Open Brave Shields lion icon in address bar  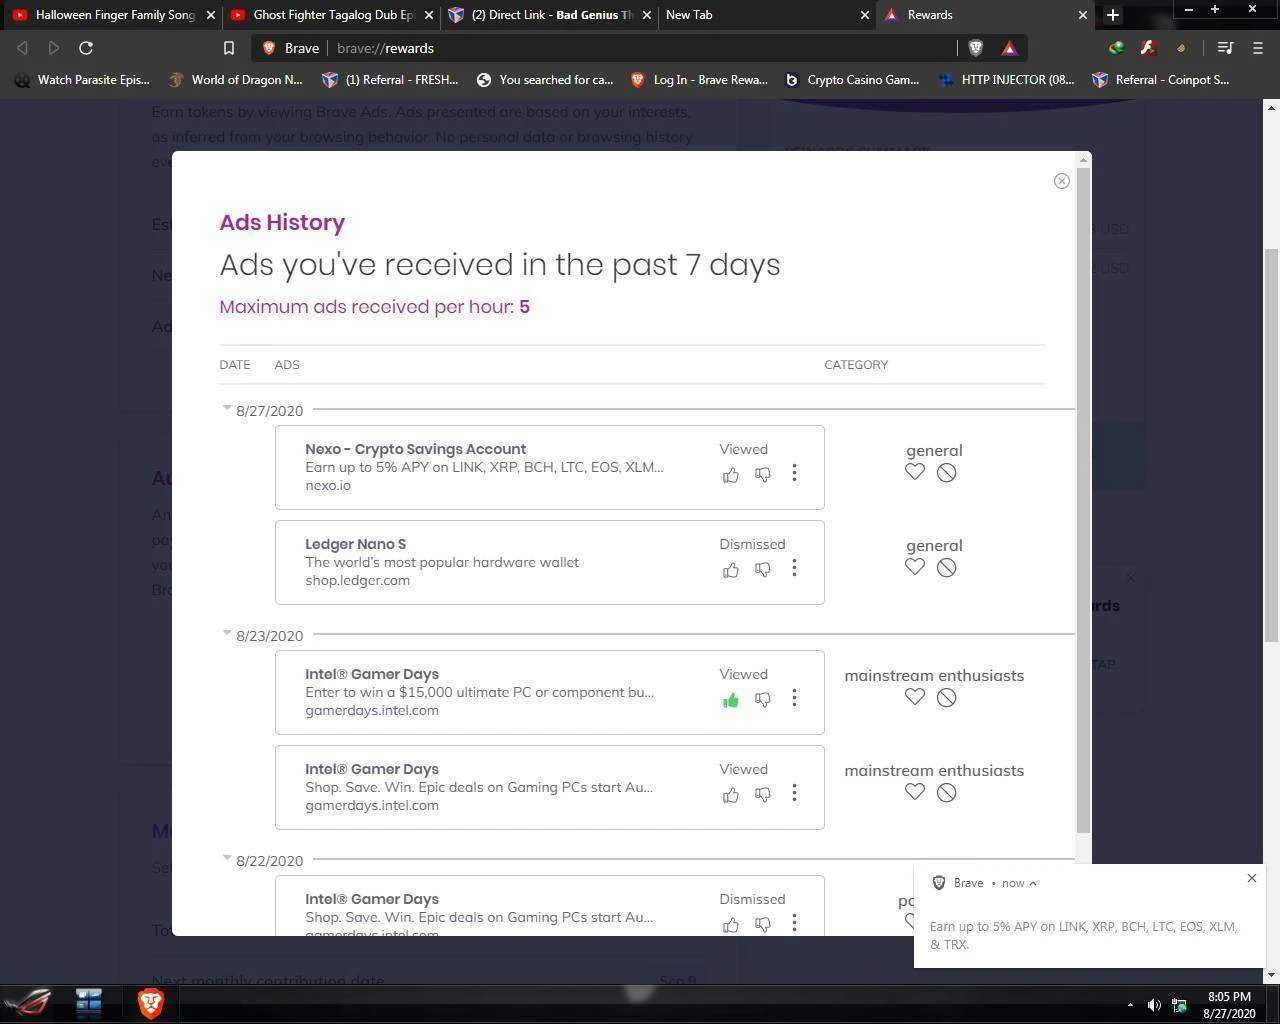pos(976,48)
